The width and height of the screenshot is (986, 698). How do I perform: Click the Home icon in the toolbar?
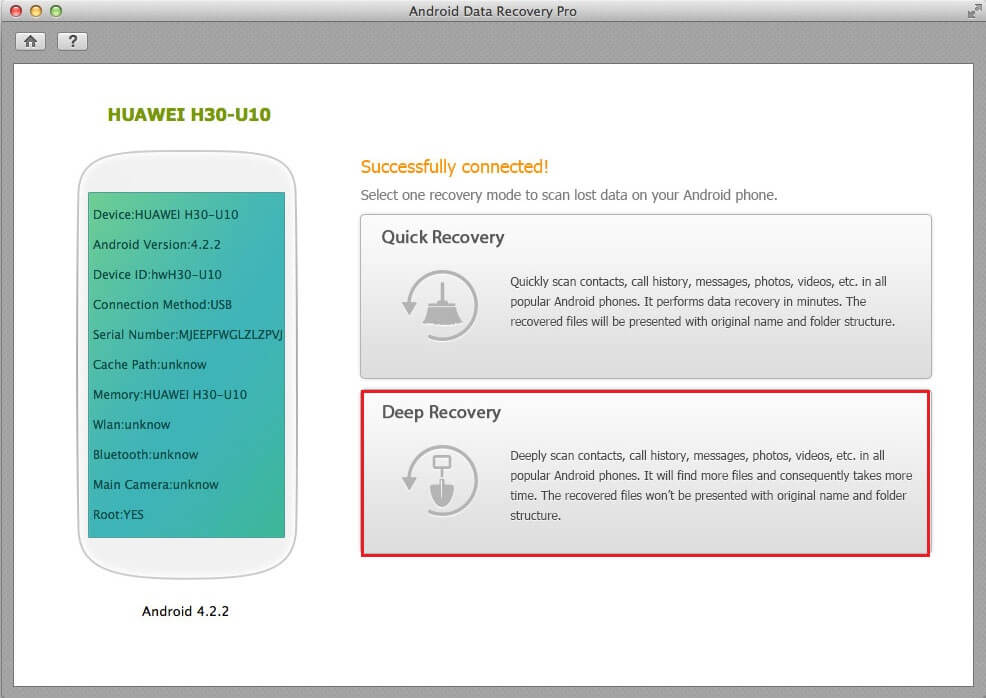click(31, 41)
